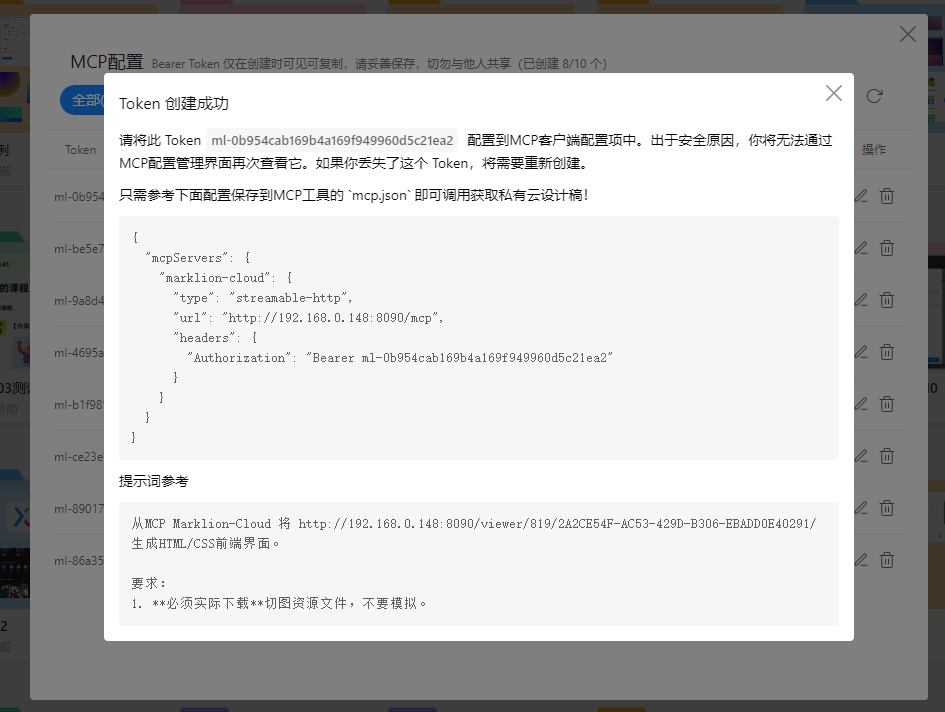Click the refresh icon in MCP配置
The image size is (945, 712).
point(874,96)
